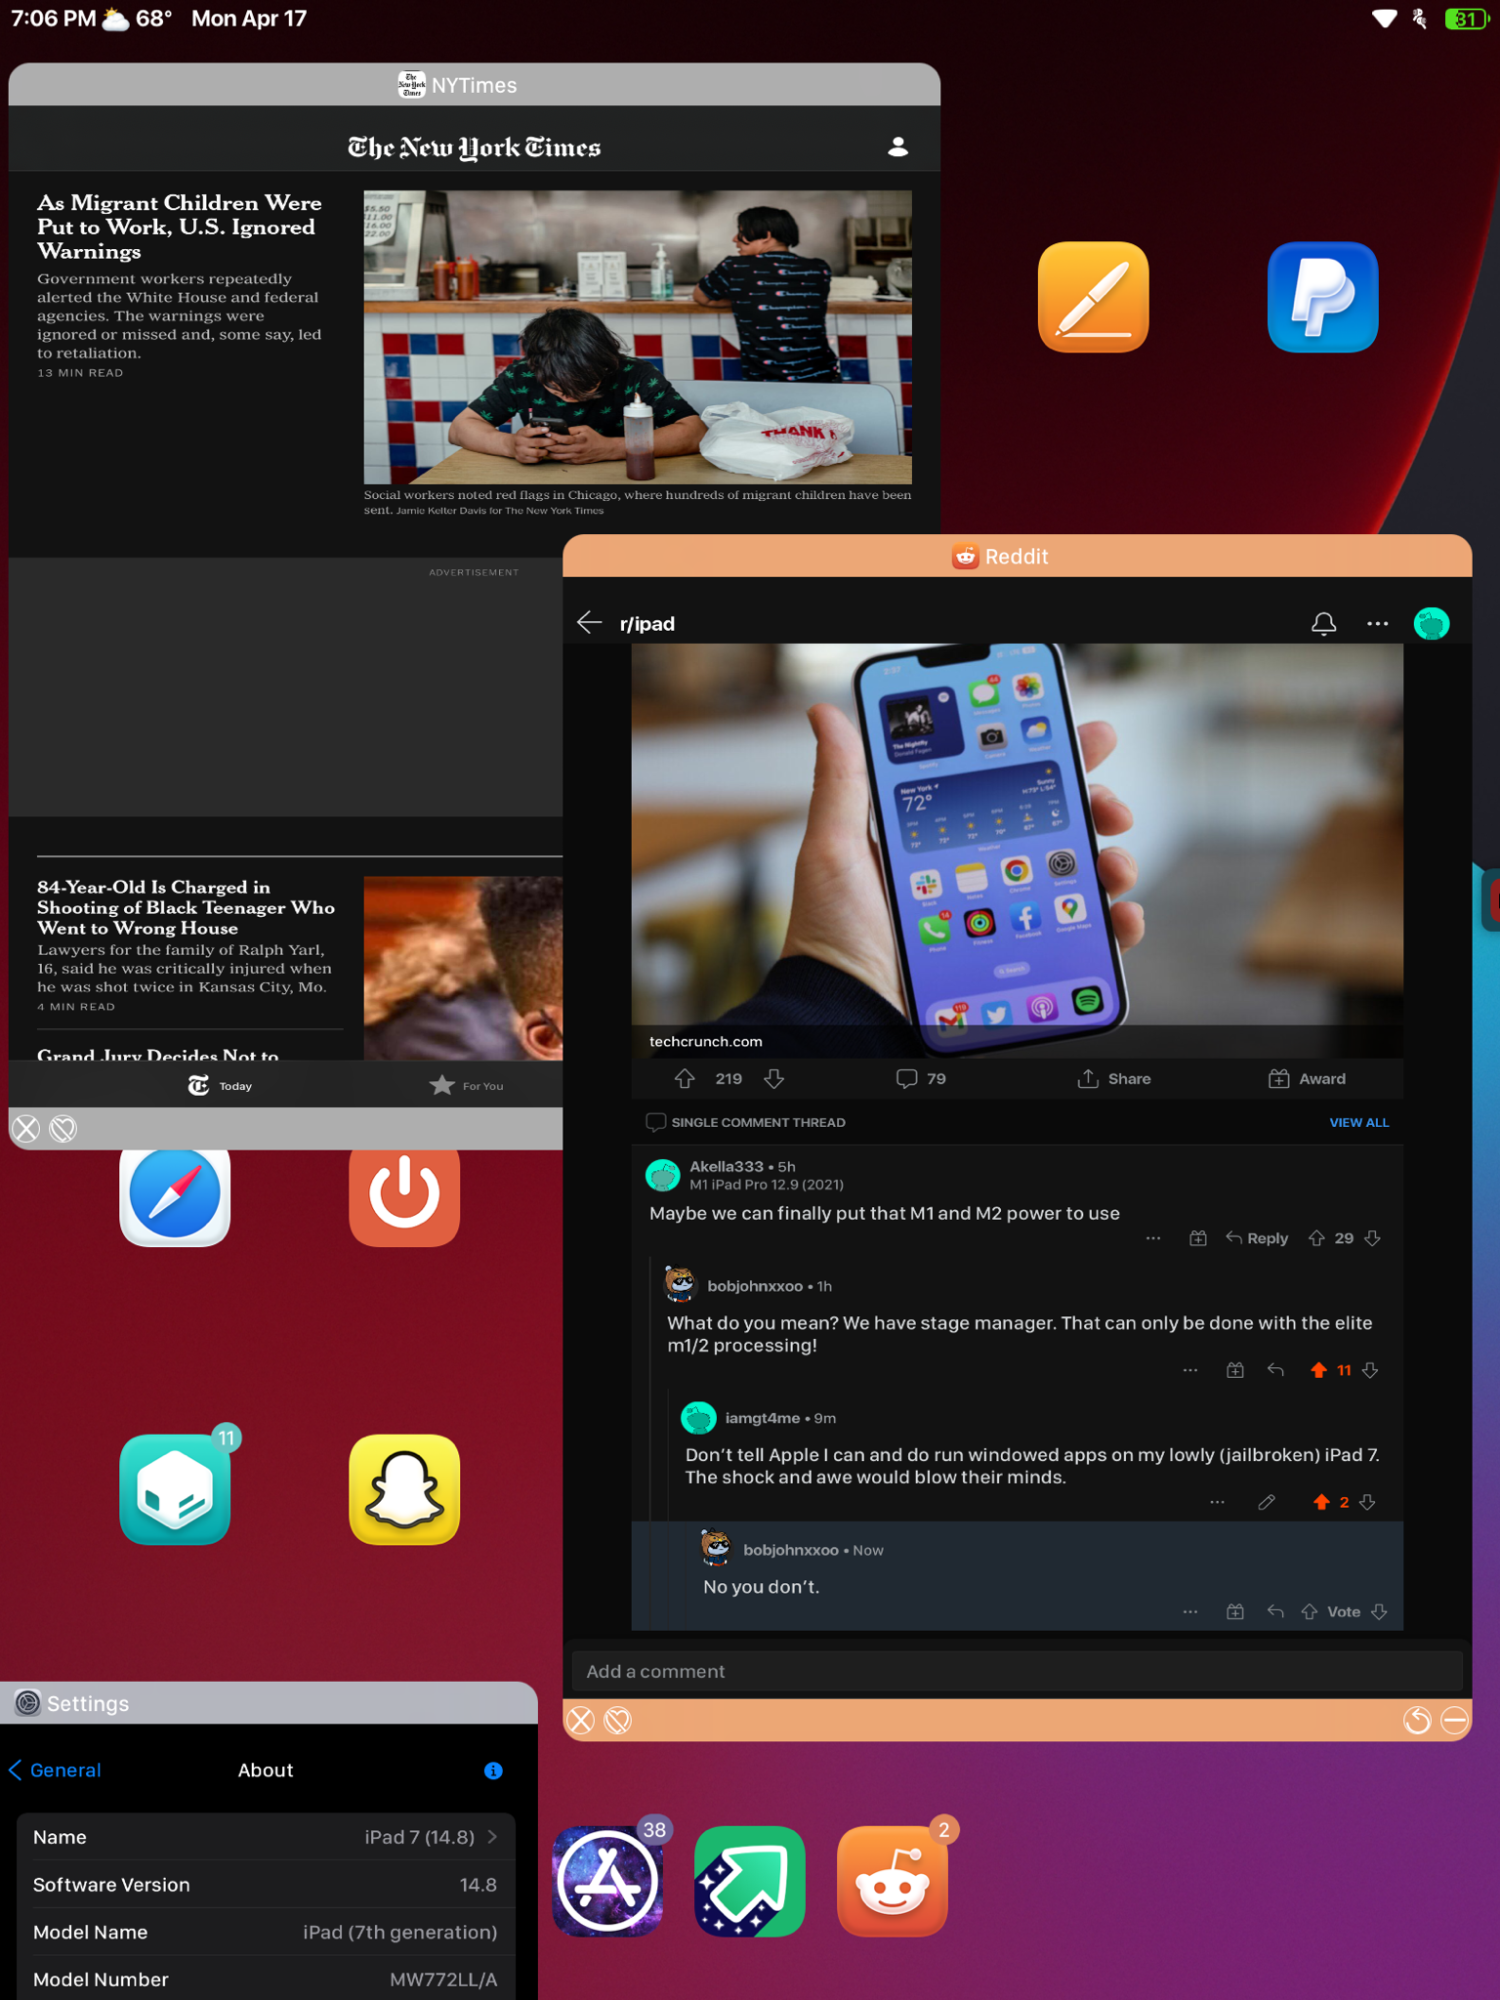
Task: Switch to NYTimes Today tab
Action: coord(220,1085)
